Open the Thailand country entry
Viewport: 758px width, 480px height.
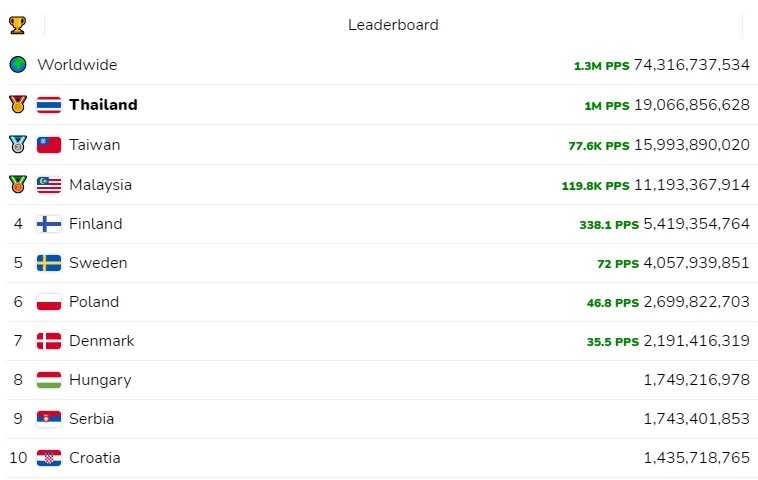pos(103,104)
